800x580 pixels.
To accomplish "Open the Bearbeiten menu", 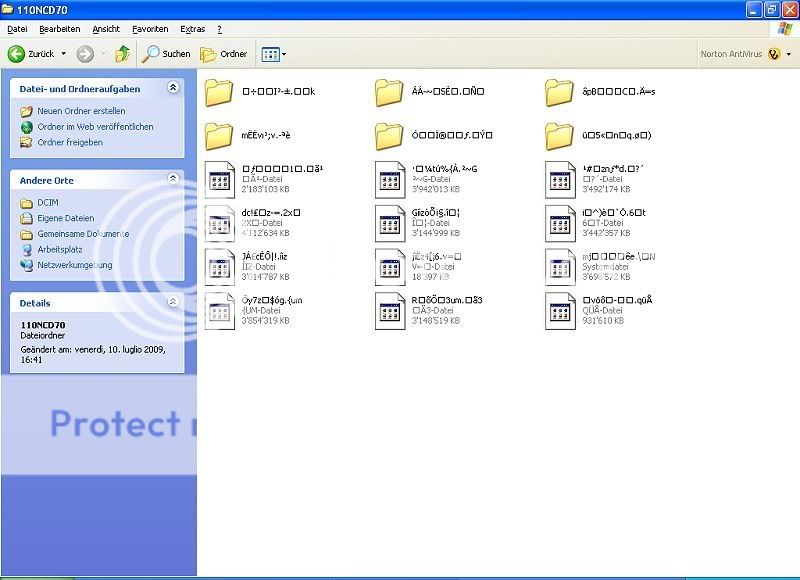I will pos(60,29).
